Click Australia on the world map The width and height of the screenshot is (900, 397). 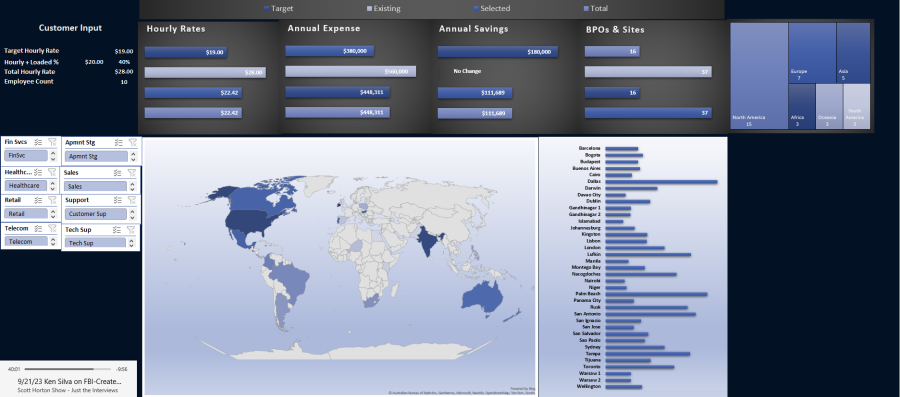483,297
